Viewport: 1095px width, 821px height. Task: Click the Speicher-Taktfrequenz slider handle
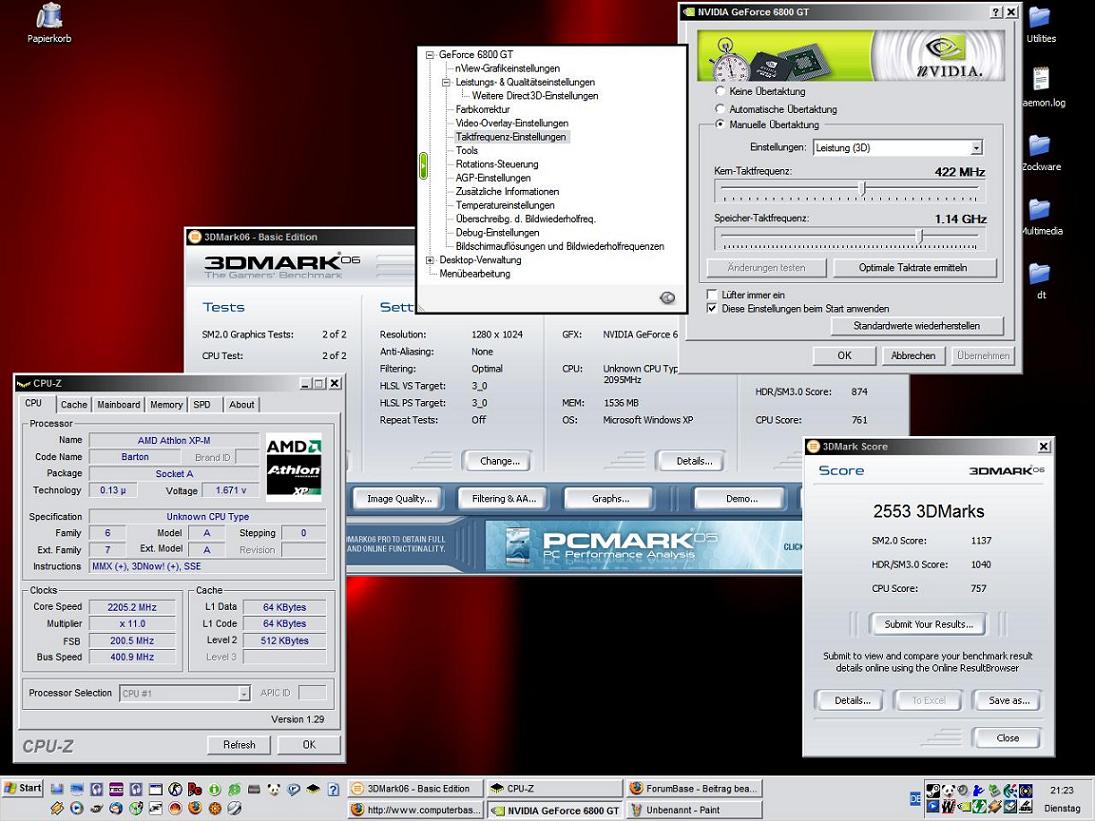pyautogui.click(x=920, y=237)
